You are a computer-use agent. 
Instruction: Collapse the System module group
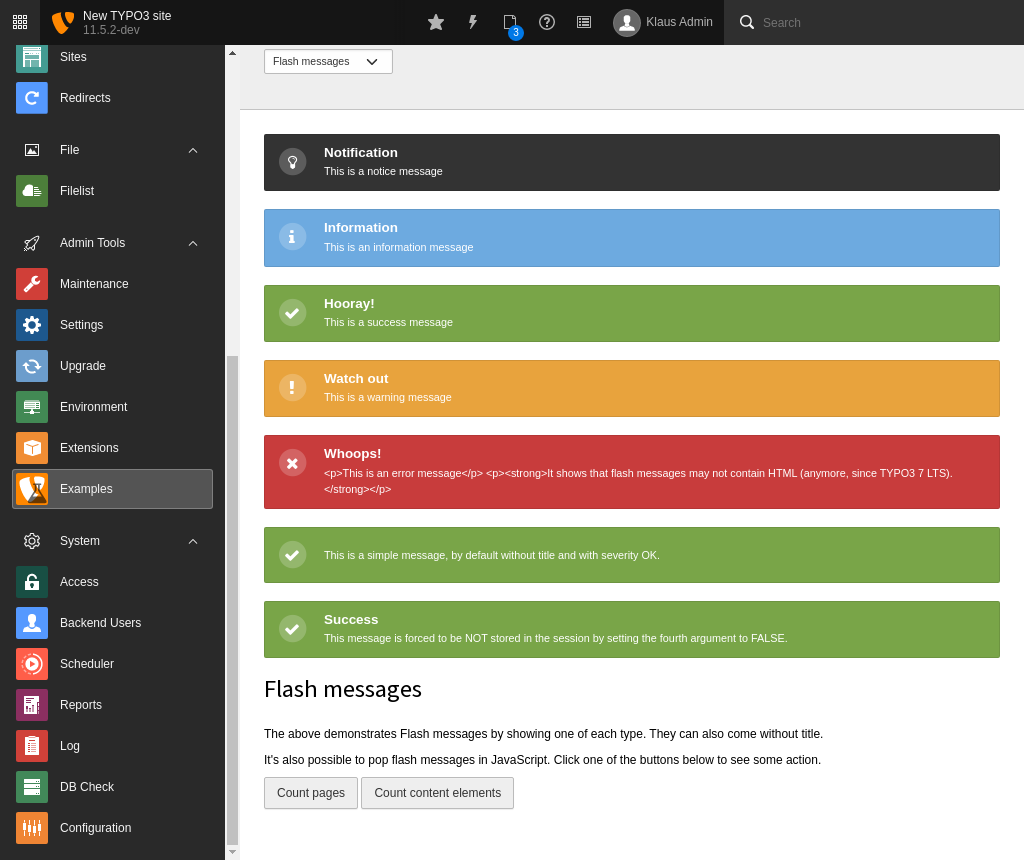click(x=193, y=541)
